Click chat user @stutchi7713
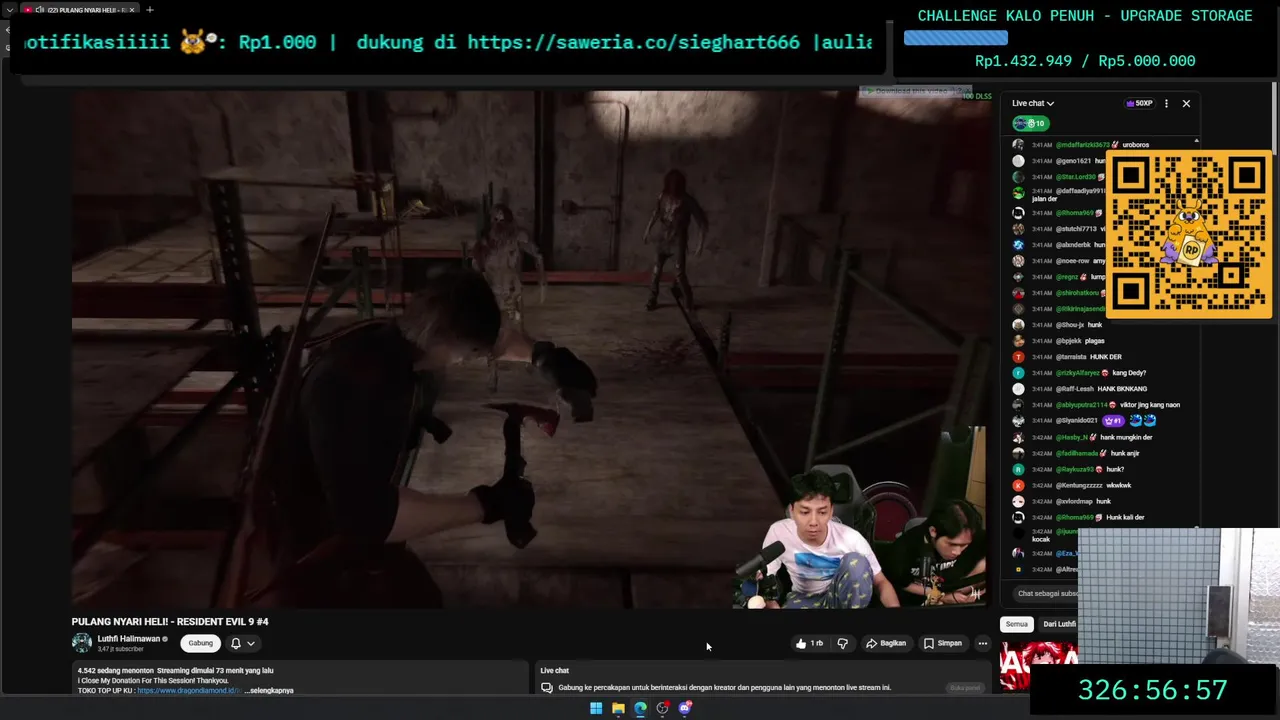 coord(1076,229)
